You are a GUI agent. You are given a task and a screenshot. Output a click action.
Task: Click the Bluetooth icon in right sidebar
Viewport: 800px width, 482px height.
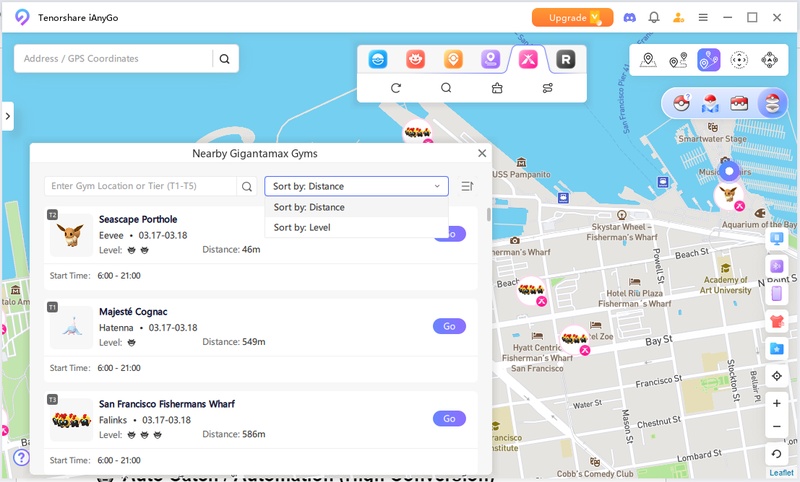point(777,266)
